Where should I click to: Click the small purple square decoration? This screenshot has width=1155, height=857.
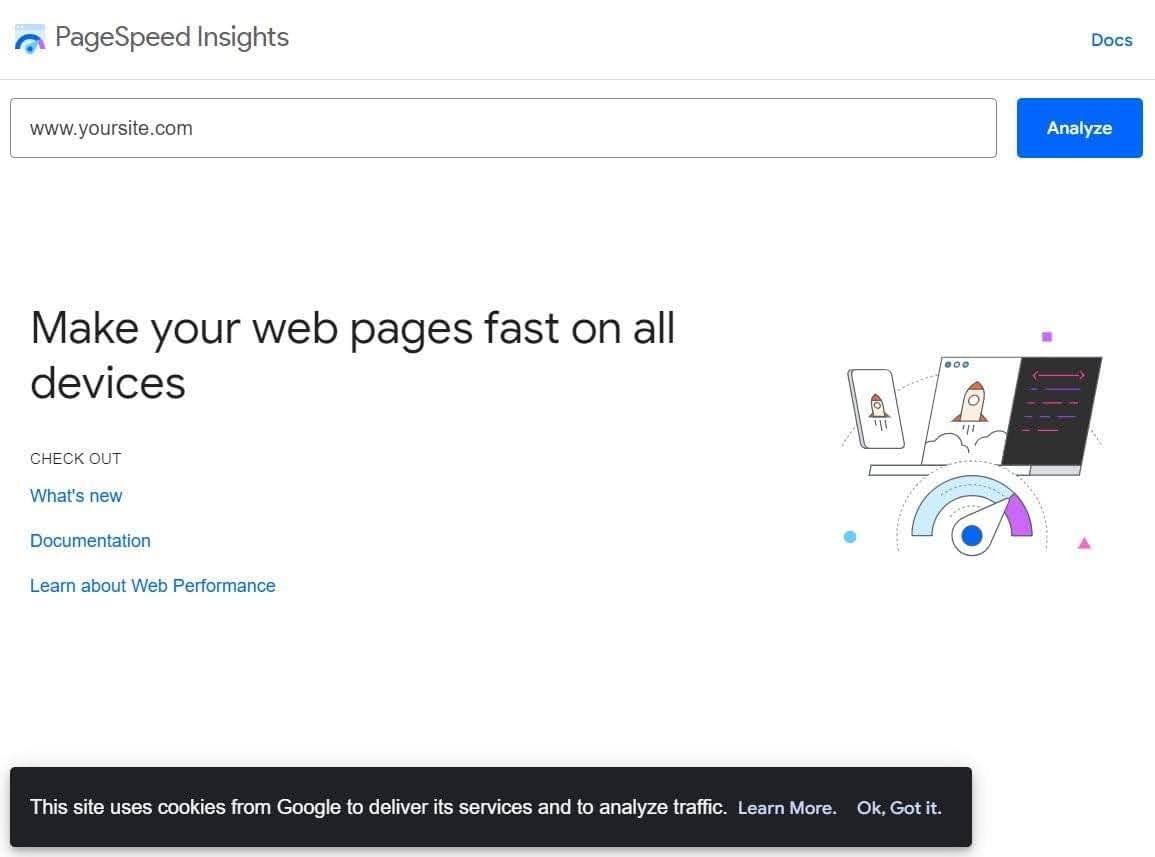point(1047,337)
